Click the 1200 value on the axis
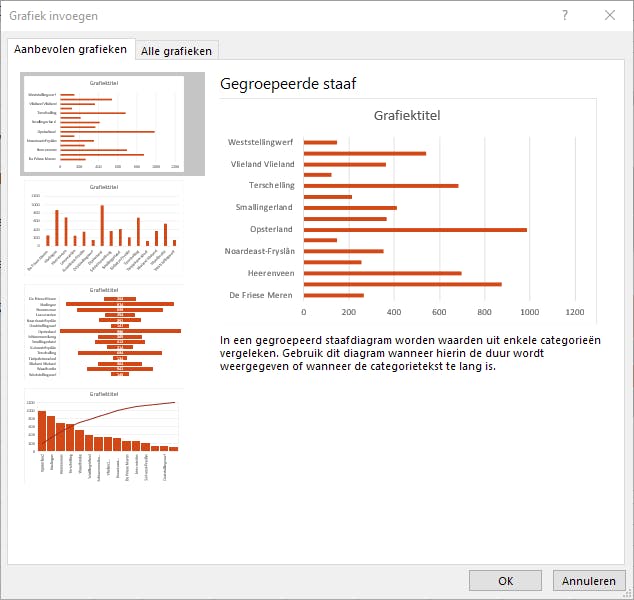 point(575,312)
